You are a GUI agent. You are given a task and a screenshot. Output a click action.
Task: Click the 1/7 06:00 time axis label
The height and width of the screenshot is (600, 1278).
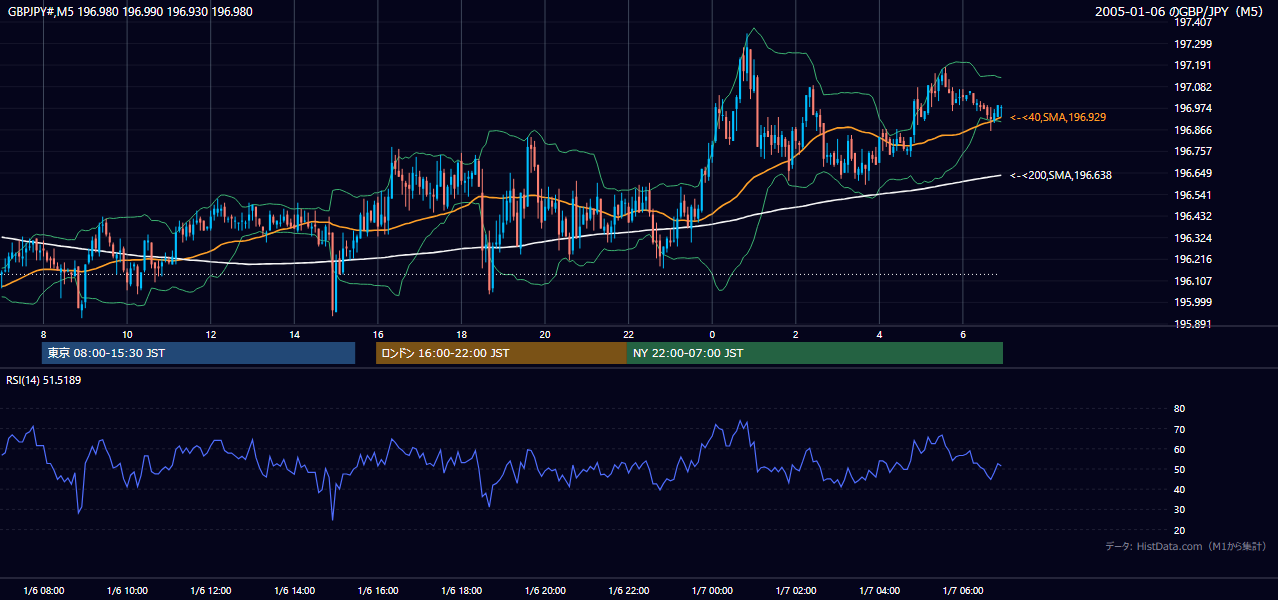962,591
